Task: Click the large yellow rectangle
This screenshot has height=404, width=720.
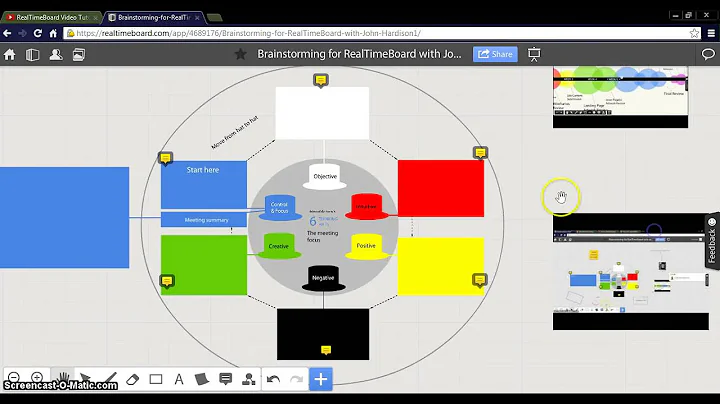Action: pyautogui.click(x=441, y=266)
